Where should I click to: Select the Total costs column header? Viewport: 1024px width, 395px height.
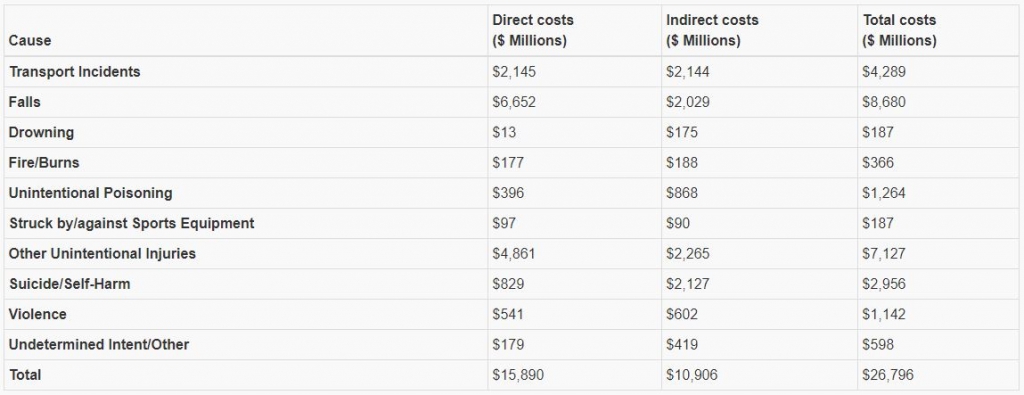tap(899, 30)
